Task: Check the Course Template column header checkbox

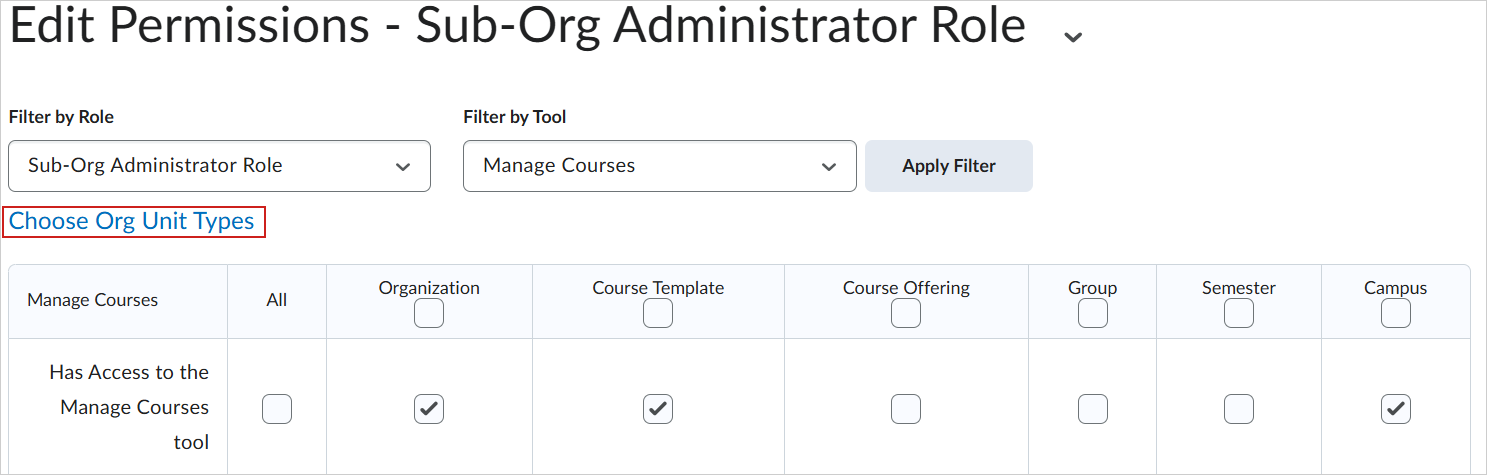Action: [658, 314]
